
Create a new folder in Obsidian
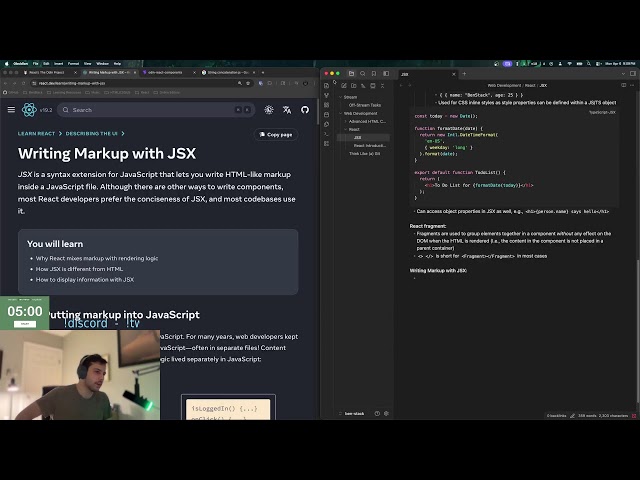tap(353, 86)
